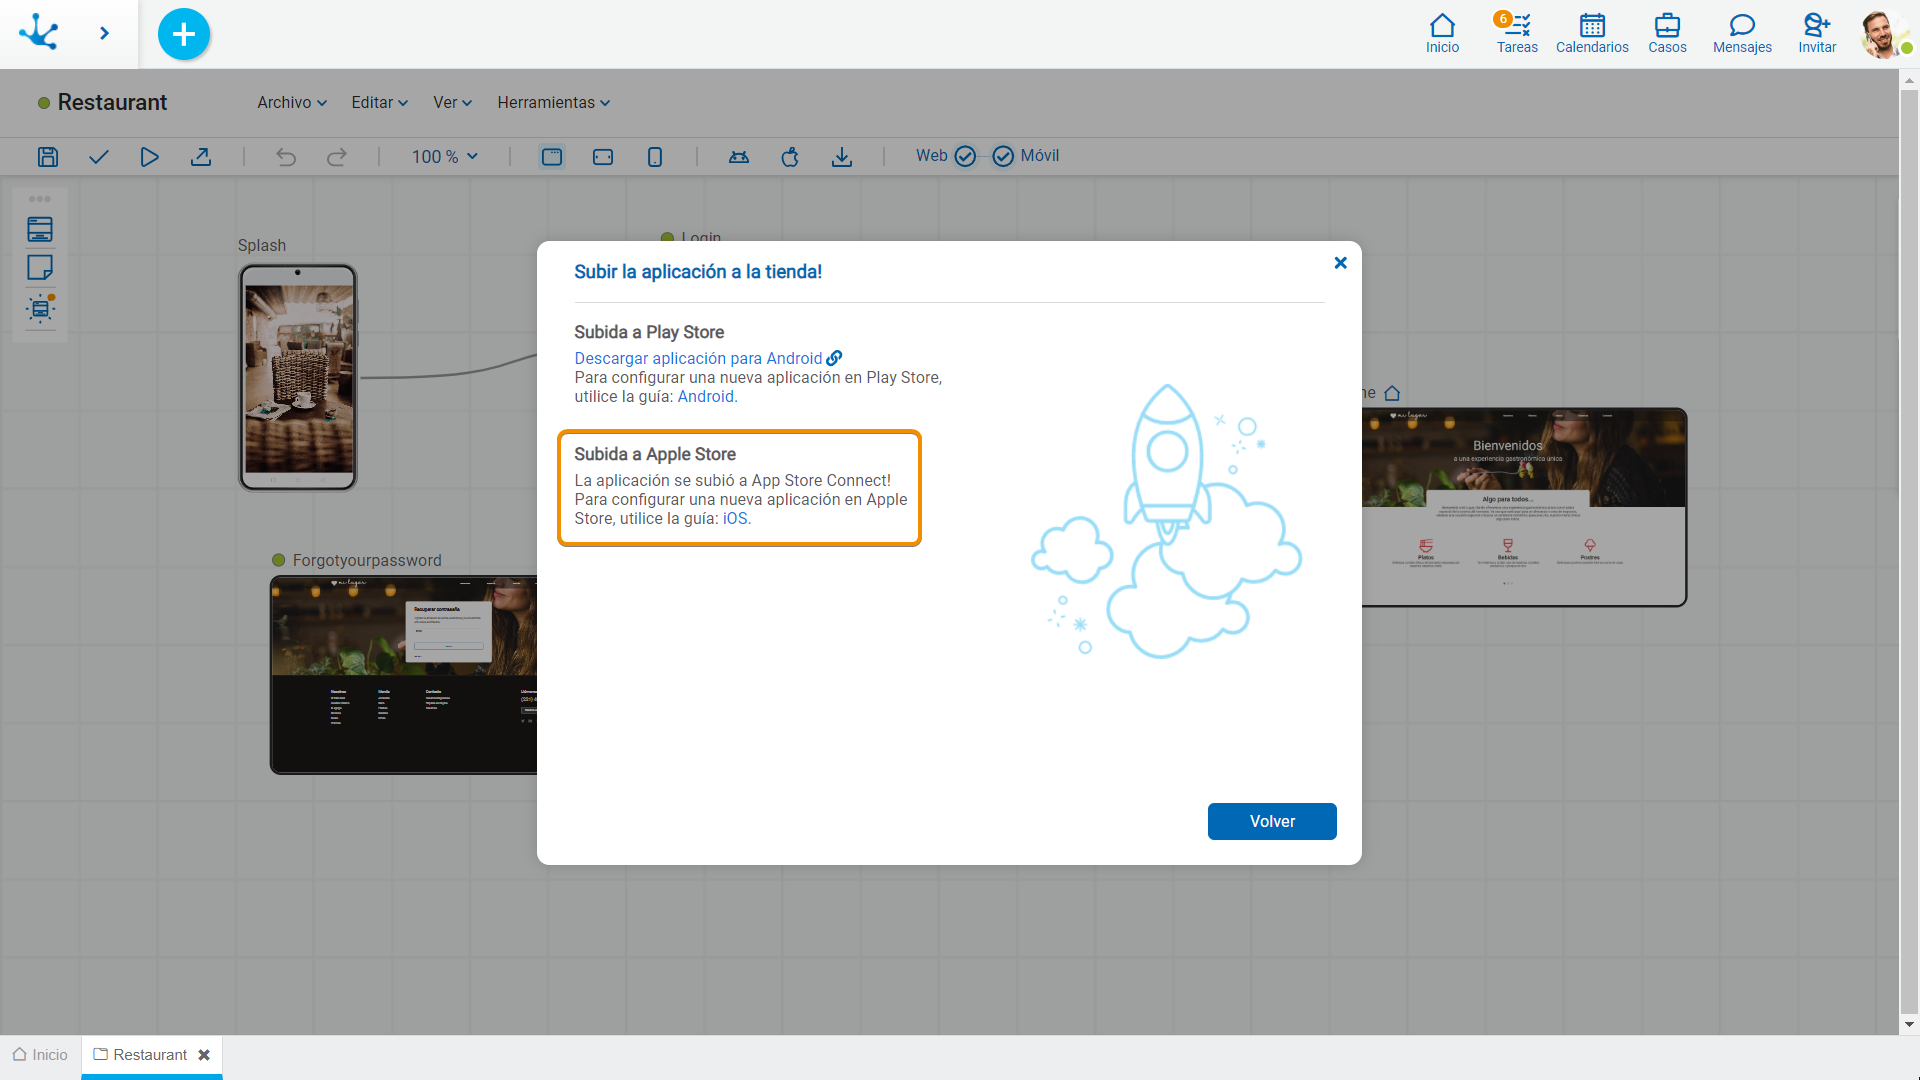Viewport: 1920px width, 1080px height.
Task: Click iOS guide link in Apple Store section
Action: (x=736, y=518)
